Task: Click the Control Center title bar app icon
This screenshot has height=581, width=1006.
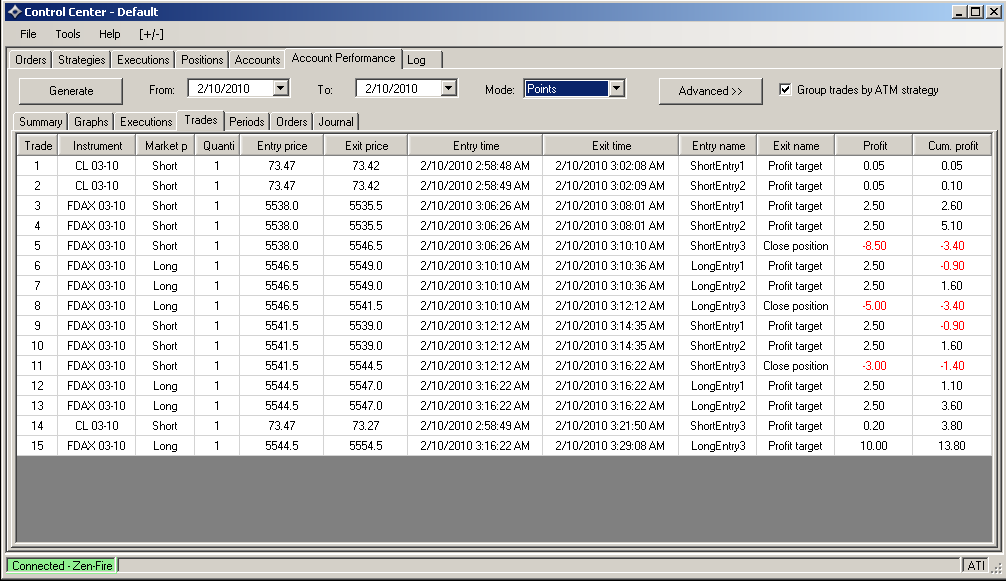Action: pos(14,12)
